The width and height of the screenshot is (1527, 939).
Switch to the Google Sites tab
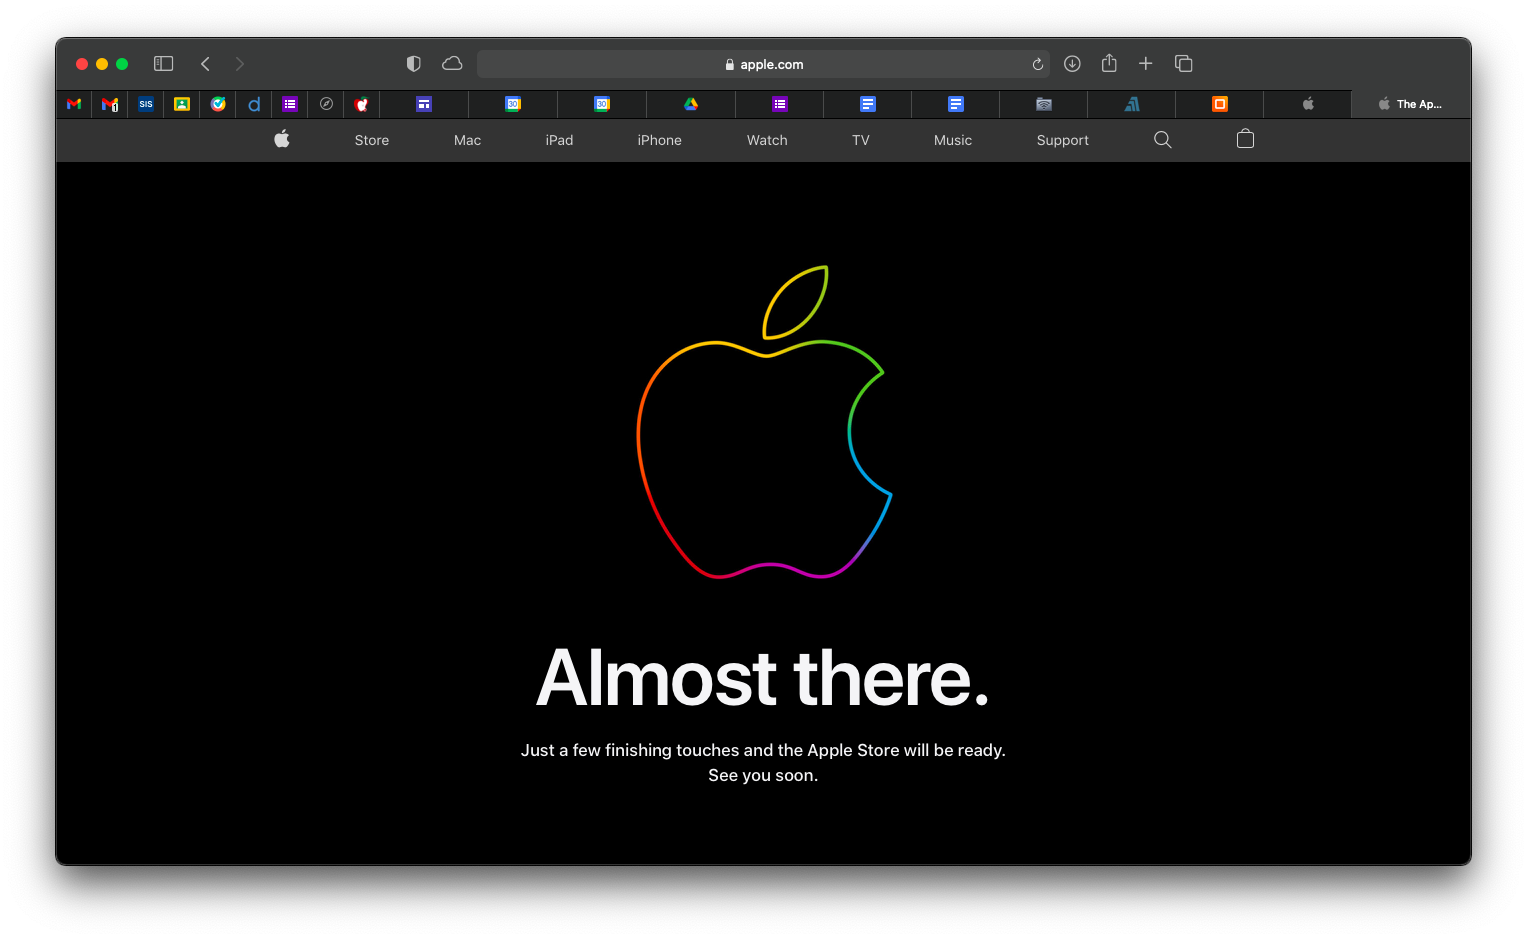(424, 104)
